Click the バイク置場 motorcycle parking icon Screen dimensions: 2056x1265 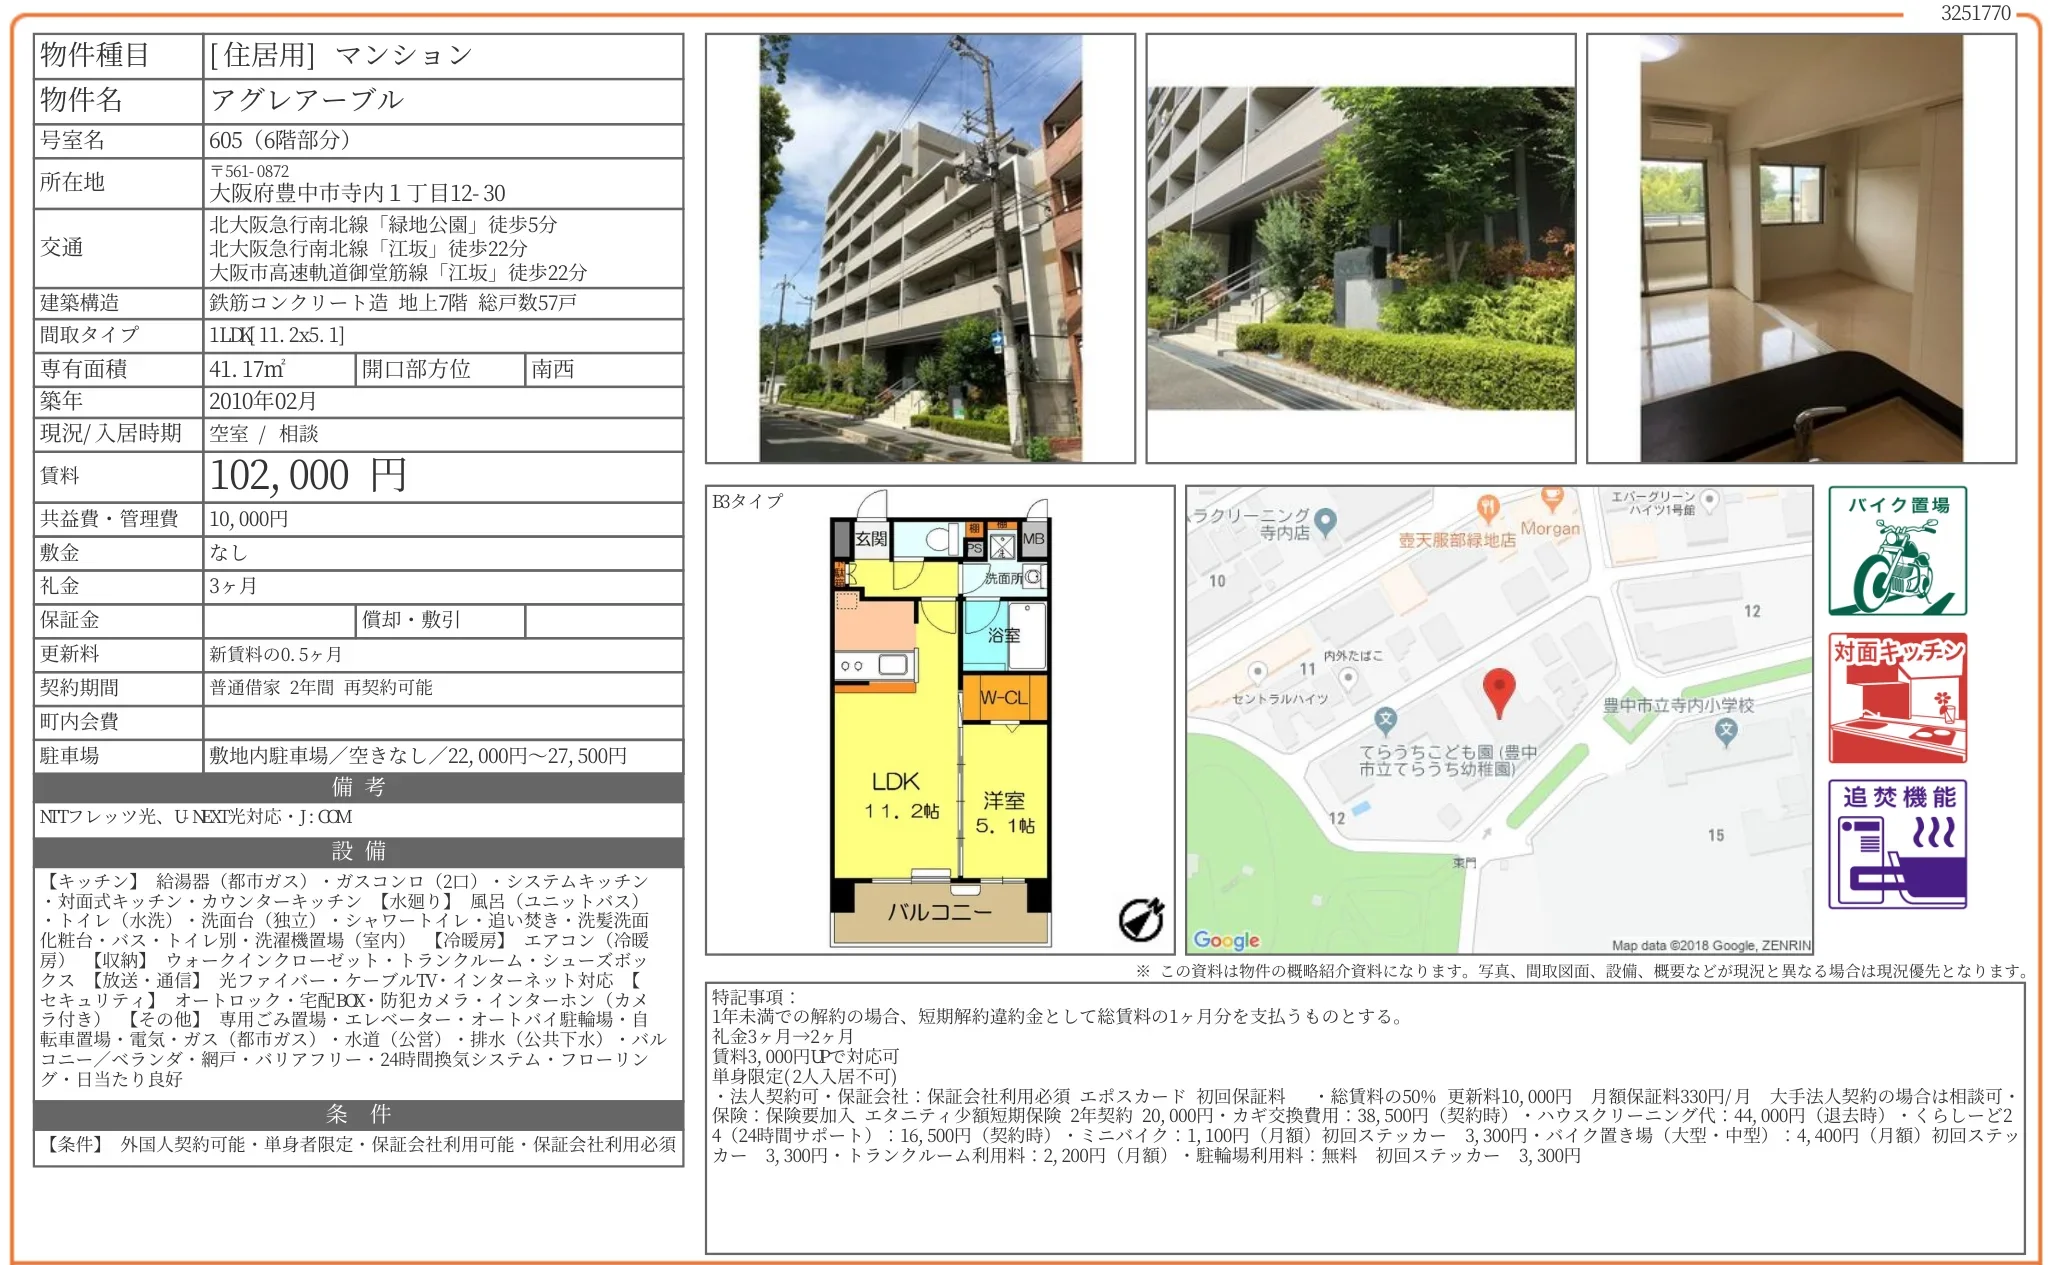(x=1896, y=551)
